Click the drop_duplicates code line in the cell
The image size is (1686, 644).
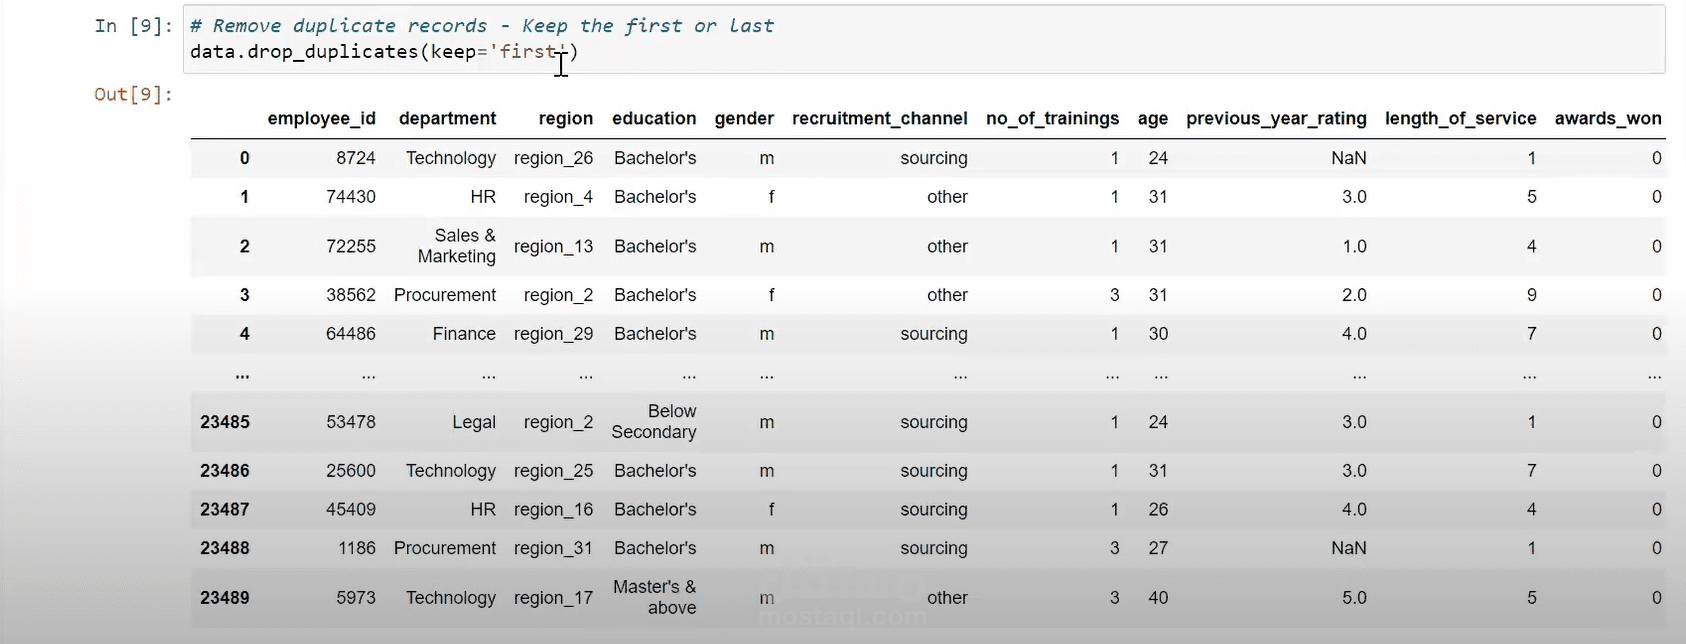(x=383, y=51)
